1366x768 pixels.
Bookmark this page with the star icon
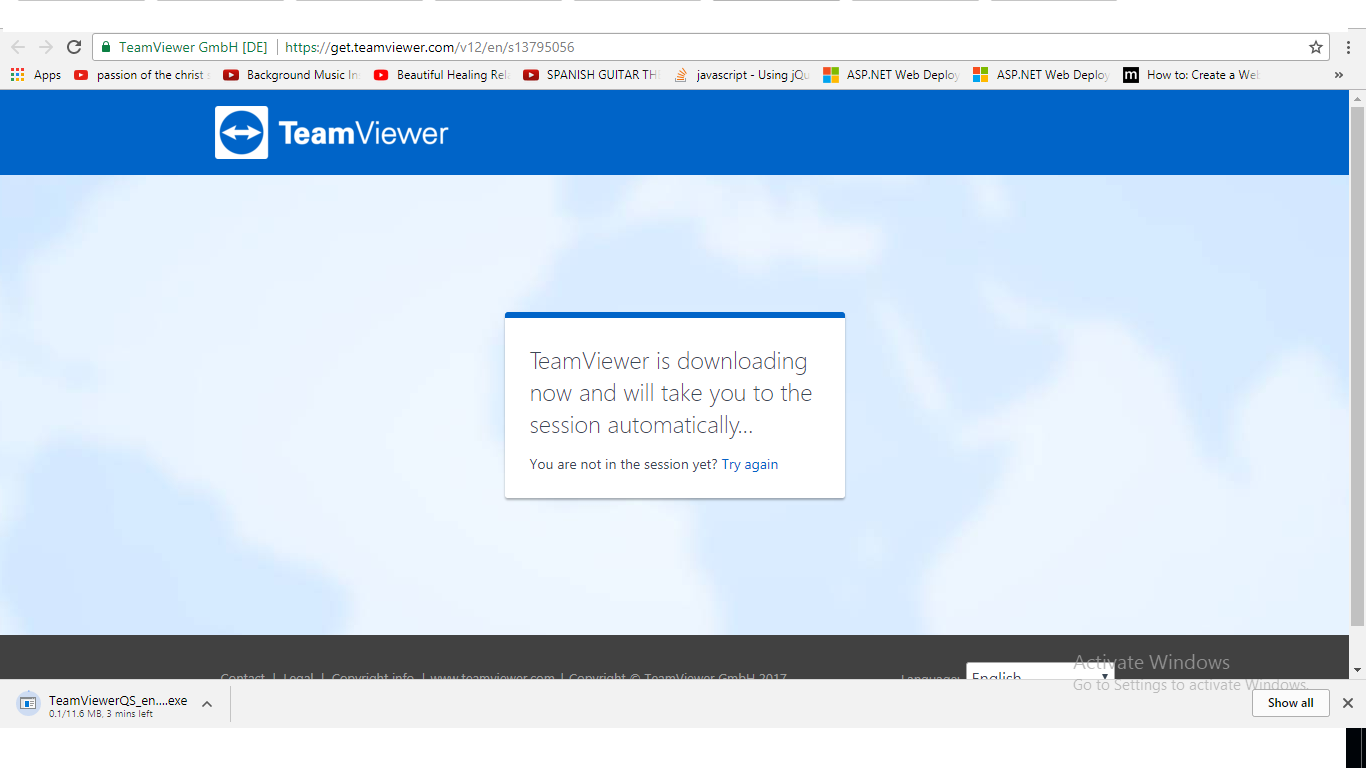coord(1316,47)
